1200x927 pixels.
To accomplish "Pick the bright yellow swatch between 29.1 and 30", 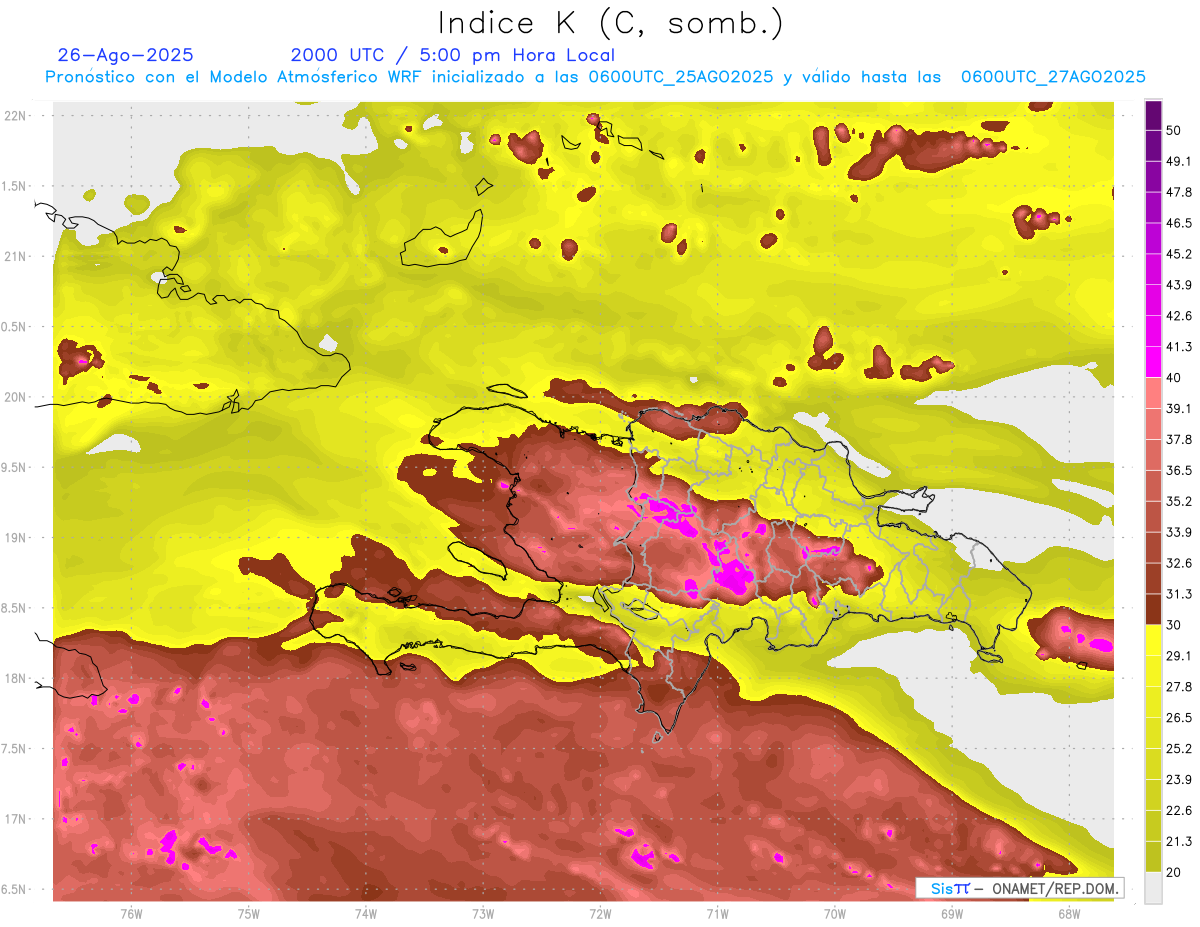I will click(1153, 640).
